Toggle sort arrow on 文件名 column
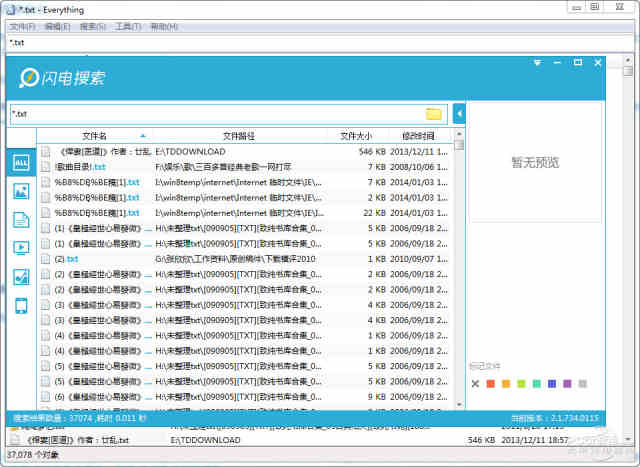The image size is (640, 467). pyautogui.click(x=142, y=136)
